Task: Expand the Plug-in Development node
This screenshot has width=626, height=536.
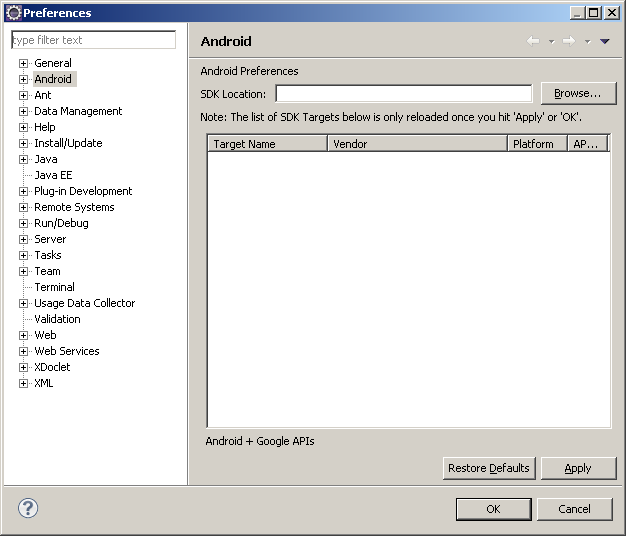Action: [23, 191]
